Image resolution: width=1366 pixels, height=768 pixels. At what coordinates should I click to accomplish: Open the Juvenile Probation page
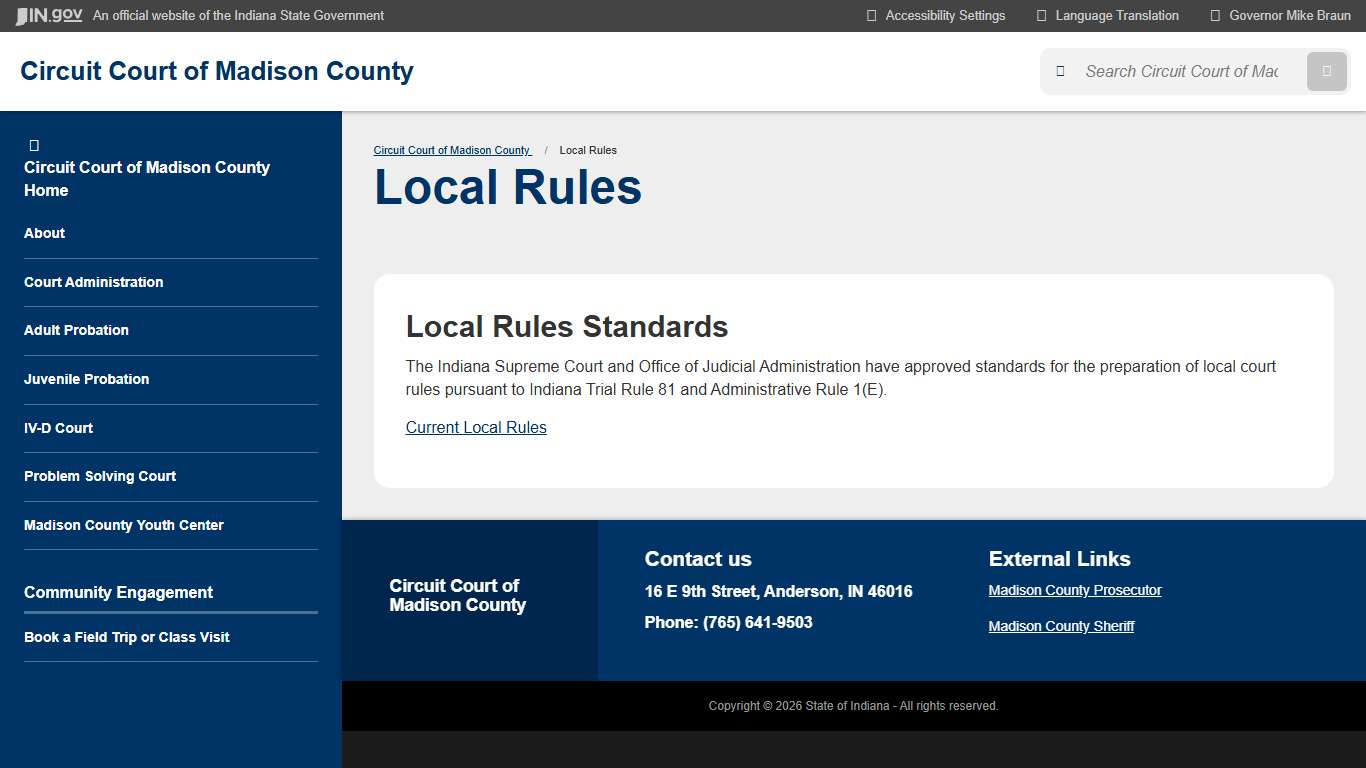(86, 379)
